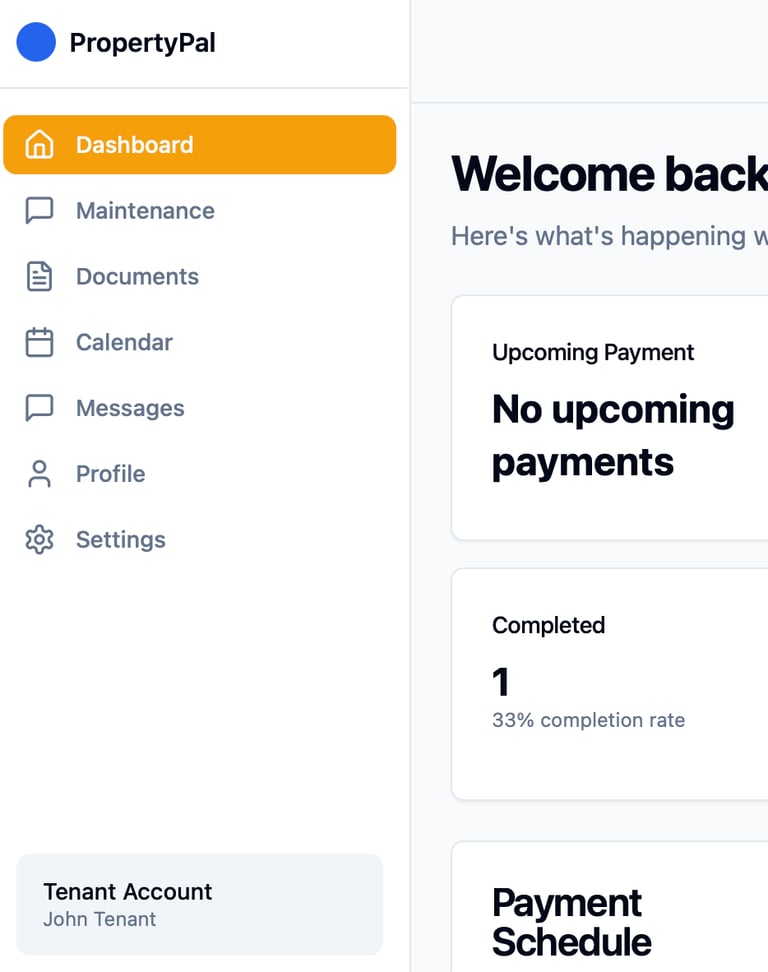The height and width of the screenshot is (972, 768).
Task: Select the highlighted Dashboard tab
Action: tap(200, 144)
